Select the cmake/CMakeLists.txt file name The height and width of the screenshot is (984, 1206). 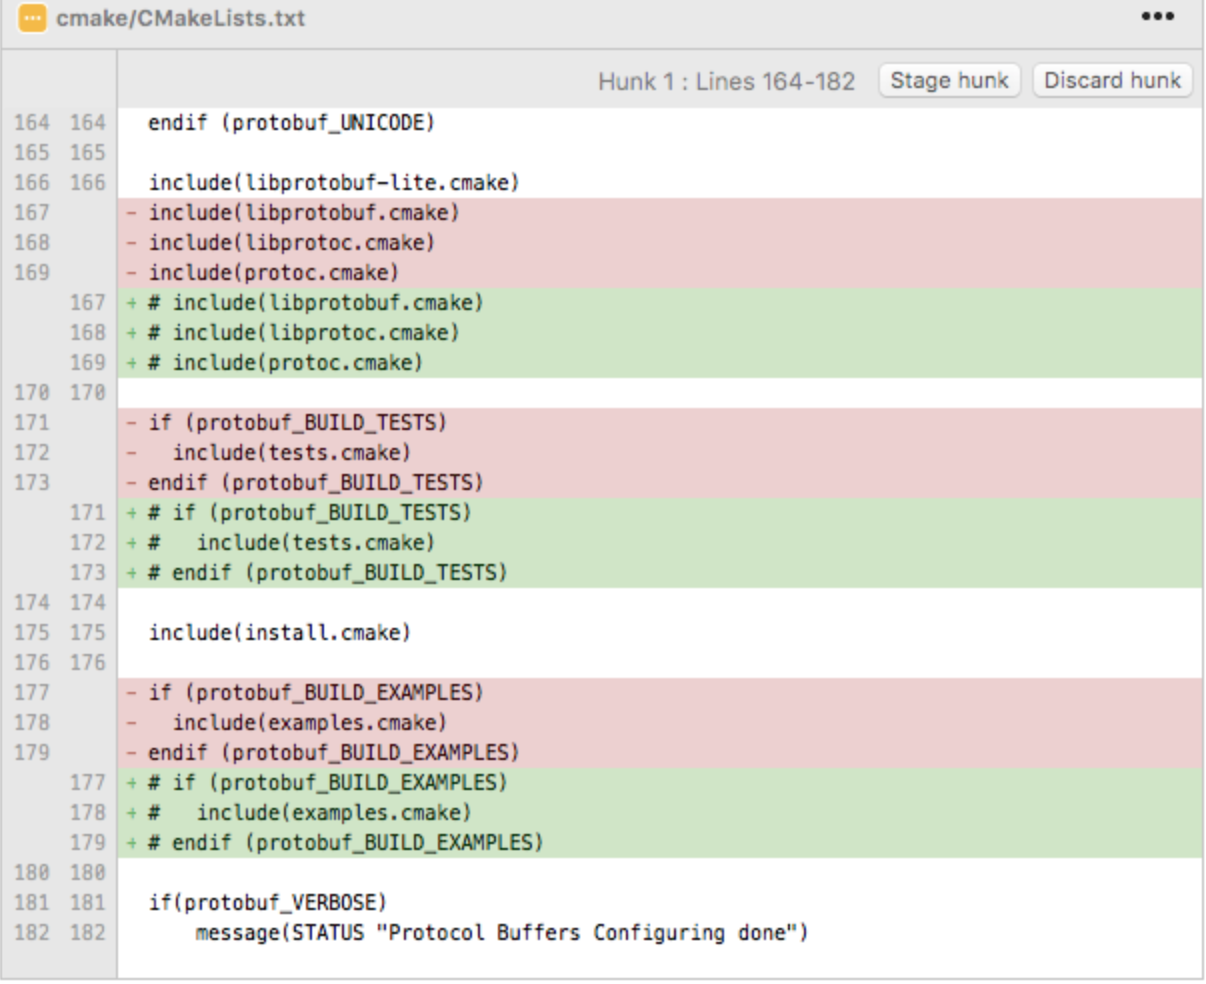pyautogui.click(x=180, y=18)
